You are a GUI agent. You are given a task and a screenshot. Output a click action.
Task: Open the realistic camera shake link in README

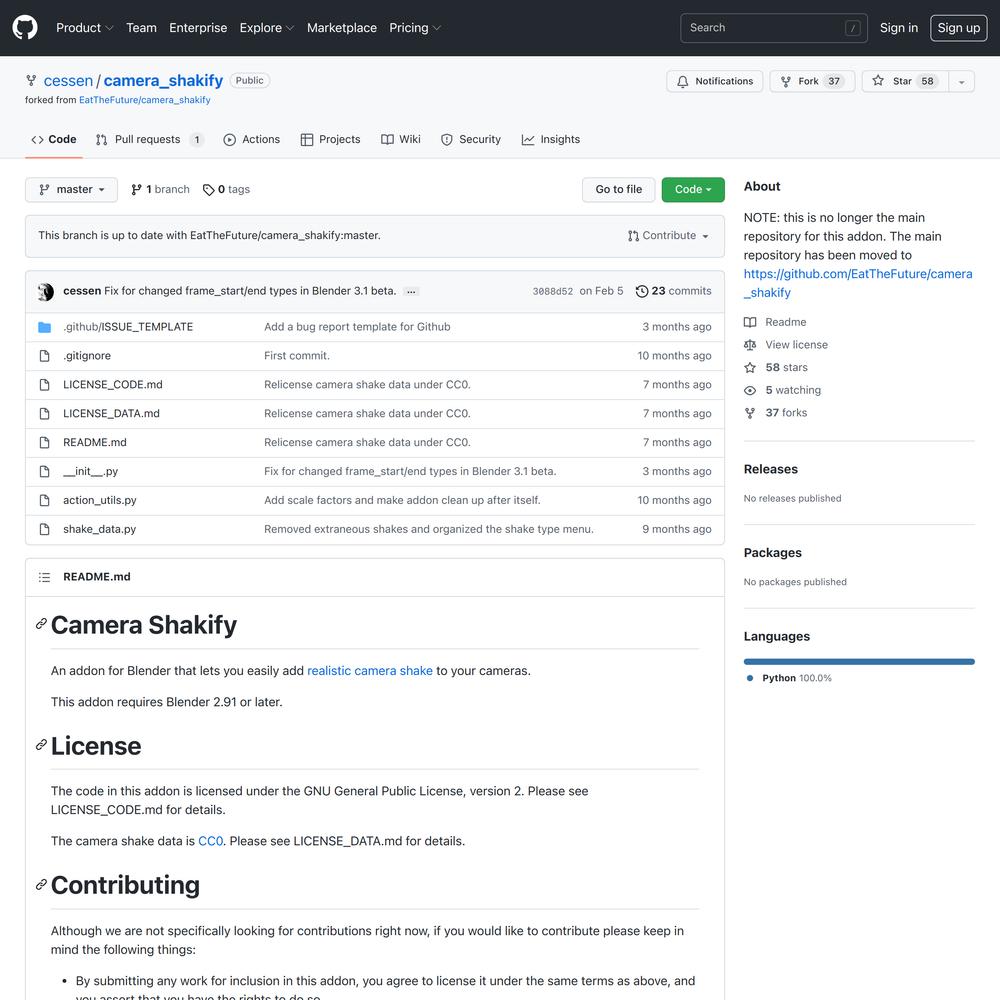(x=370, y=671)
